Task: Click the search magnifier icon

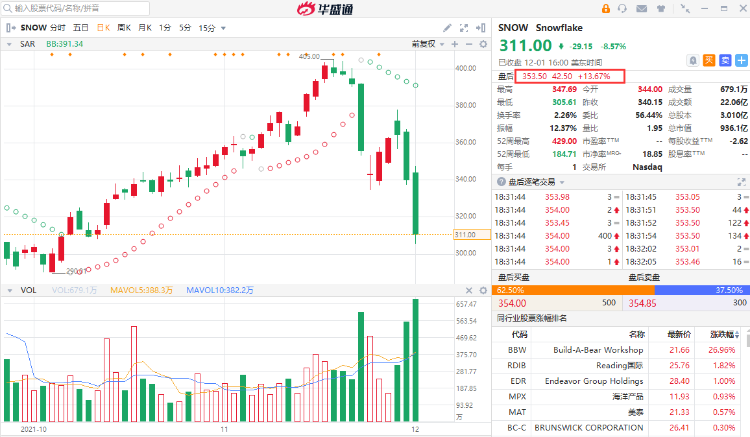Action: click(7, 8)
